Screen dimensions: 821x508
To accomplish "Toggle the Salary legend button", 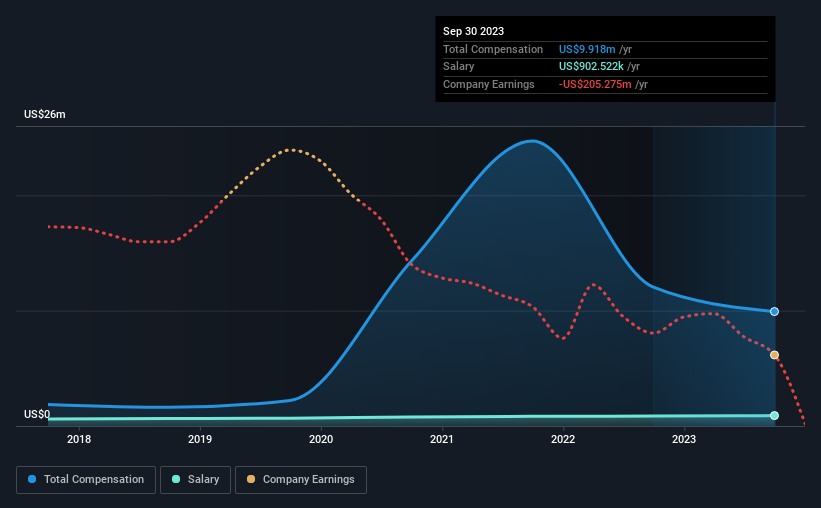I will point(195,480).
